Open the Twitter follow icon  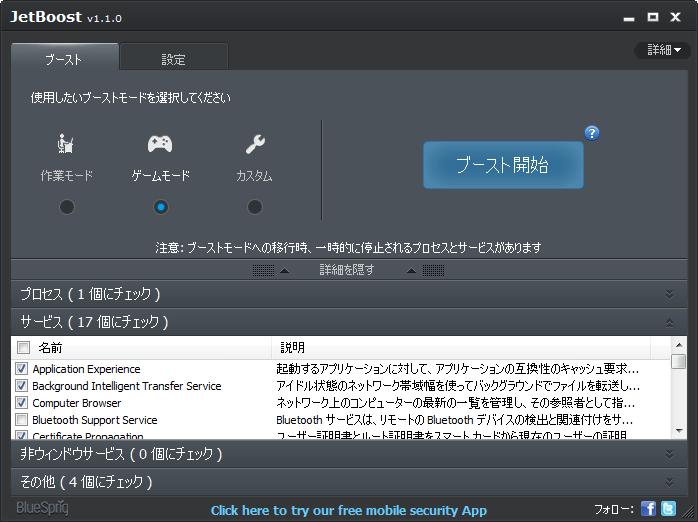668,508
